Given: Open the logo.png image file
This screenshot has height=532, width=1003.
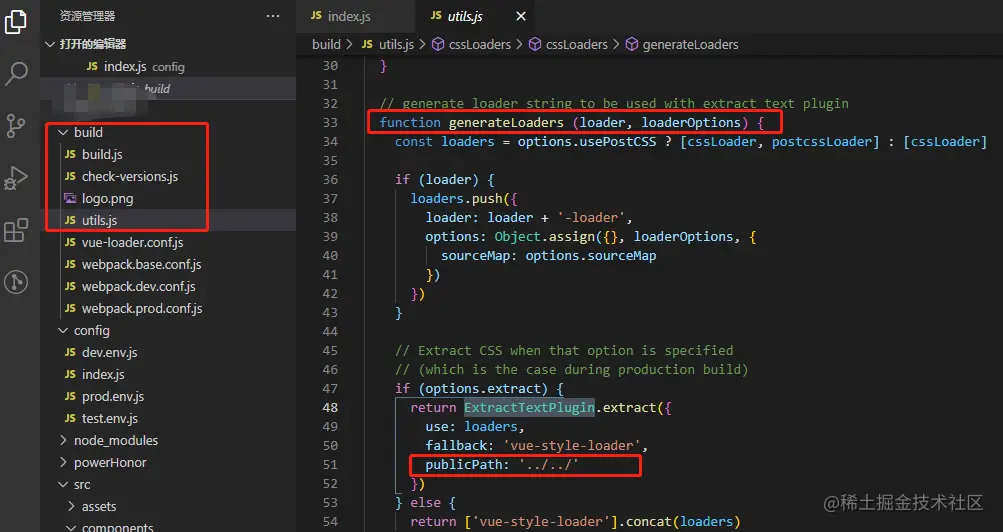Looking at the screenshot, I should (168, 198).
